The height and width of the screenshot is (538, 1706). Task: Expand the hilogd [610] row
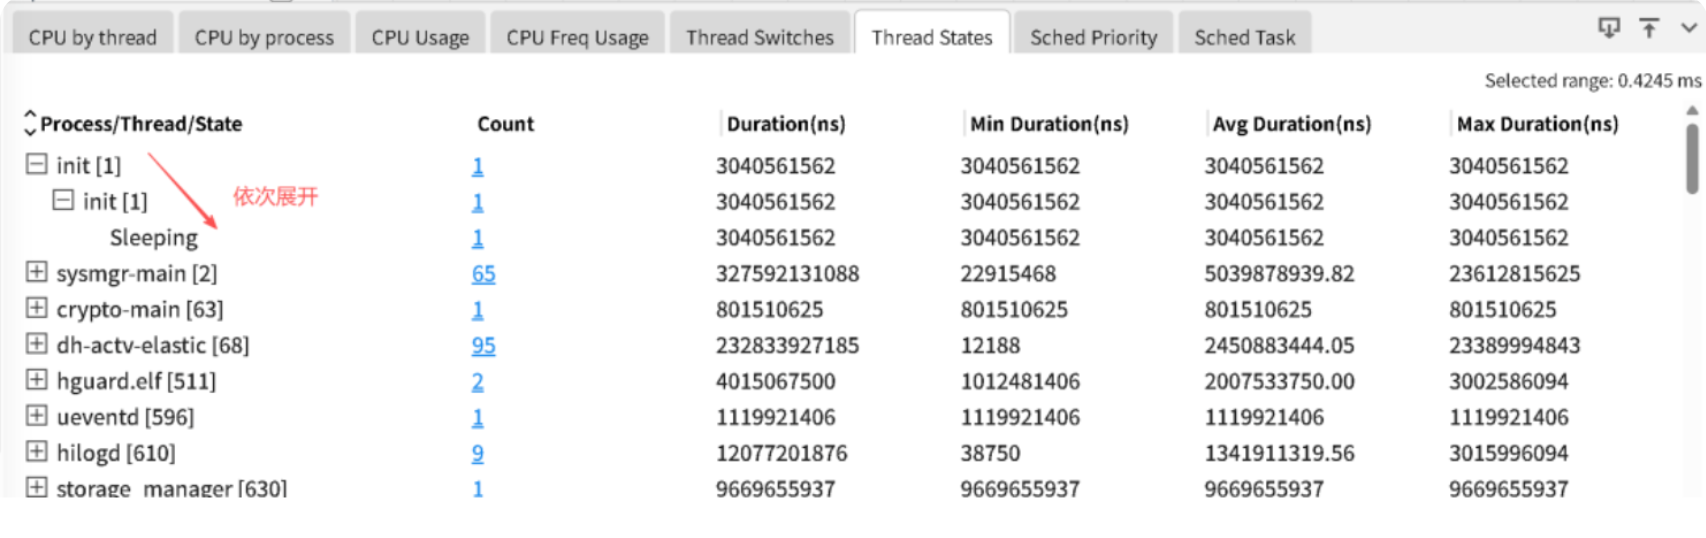[x=36, y=452]
